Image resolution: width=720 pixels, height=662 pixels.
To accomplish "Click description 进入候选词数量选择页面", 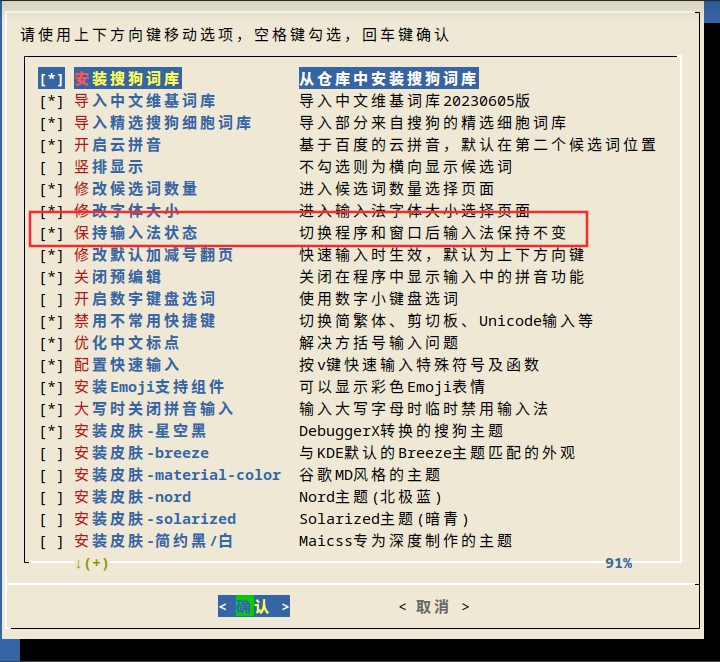I will coord(397,189).
